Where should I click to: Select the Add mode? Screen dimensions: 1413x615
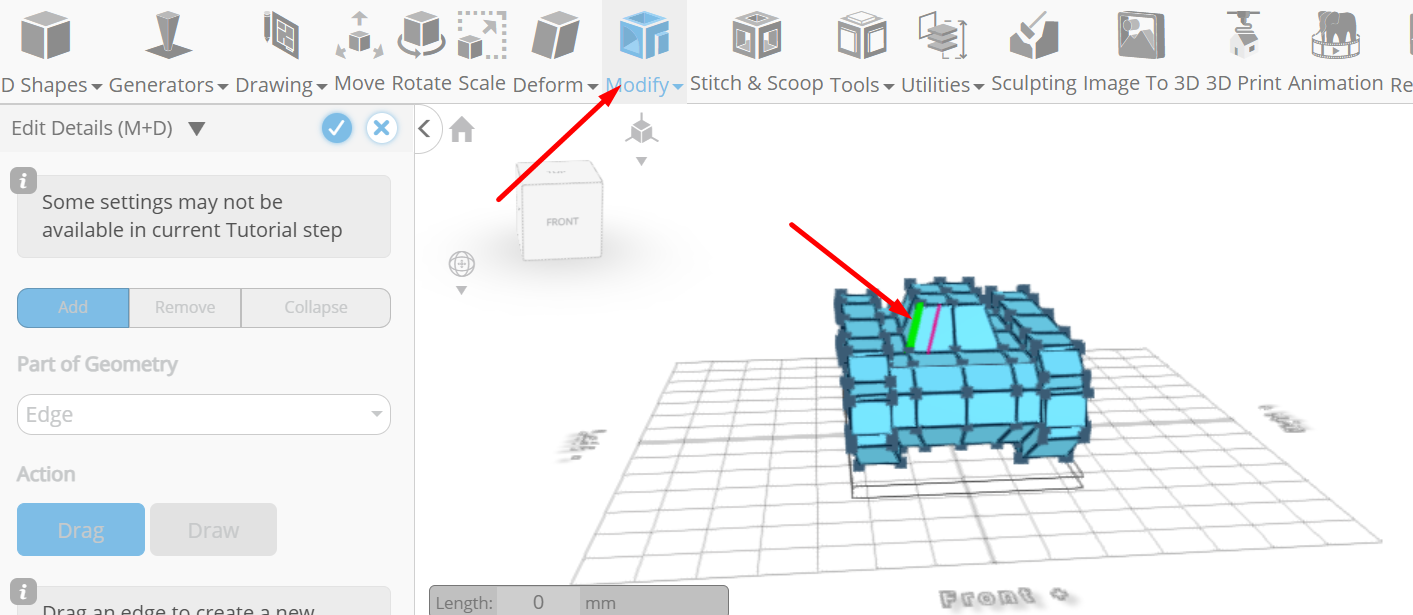click(73, 307)
